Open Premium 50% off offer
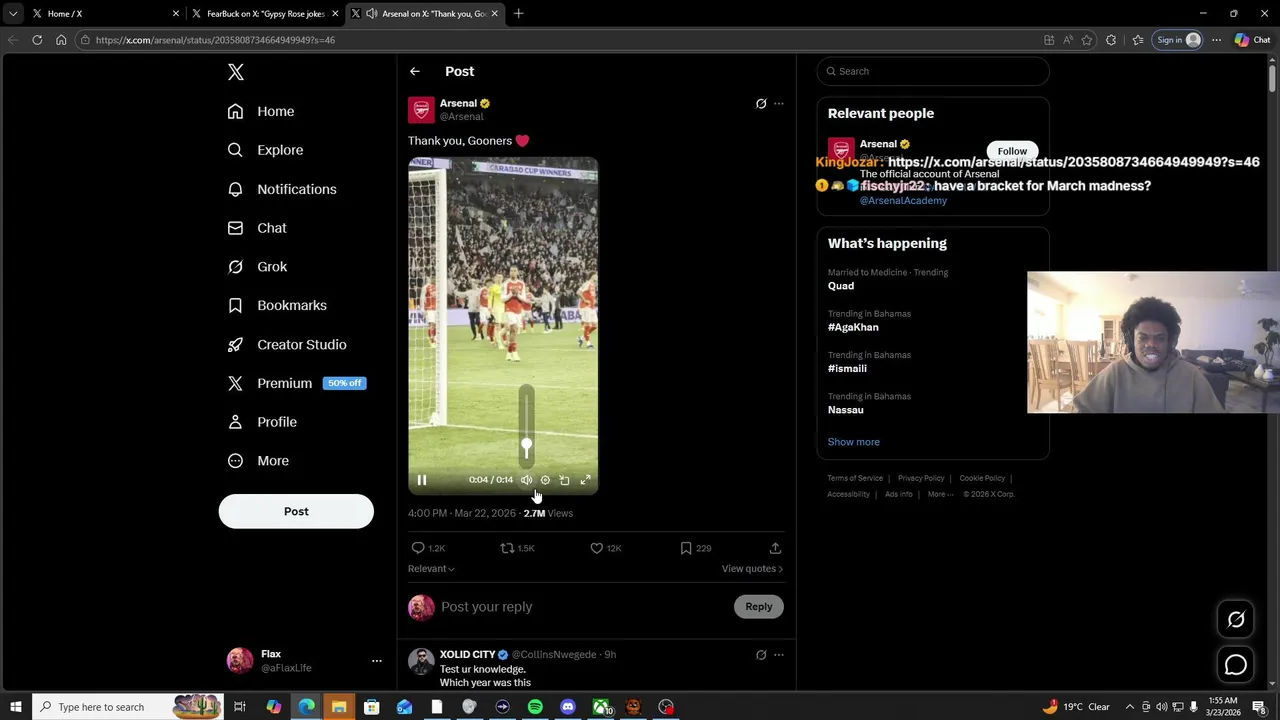This screenshot has width=1280, height=720. (296, 383)
